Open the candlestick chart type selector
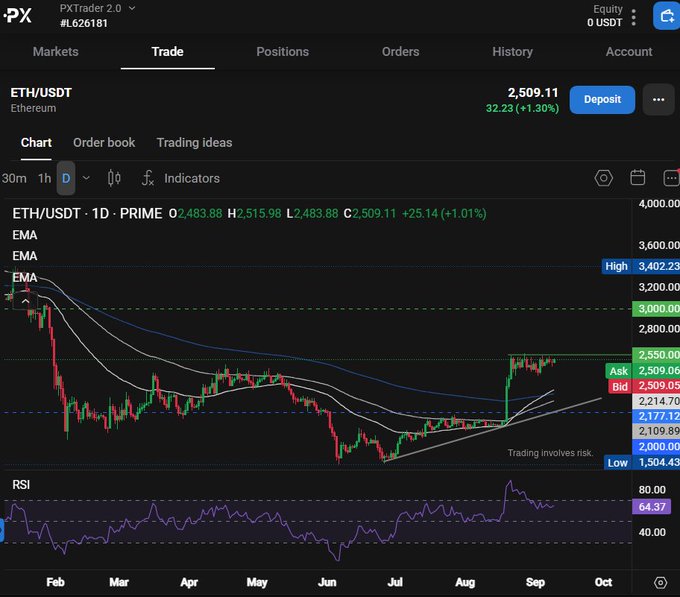 [x=114, y=178]
